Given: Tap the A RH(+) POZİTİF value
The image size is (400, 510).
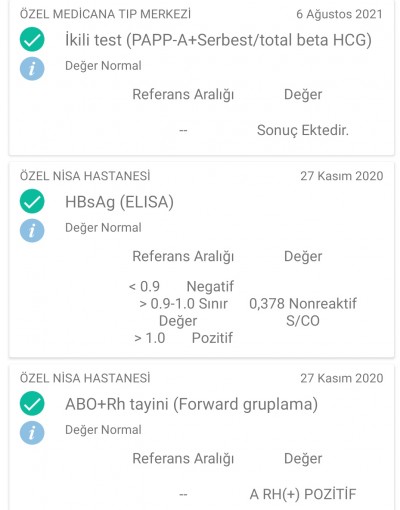Looking at the screenshot, I should (x=303, y=494).
